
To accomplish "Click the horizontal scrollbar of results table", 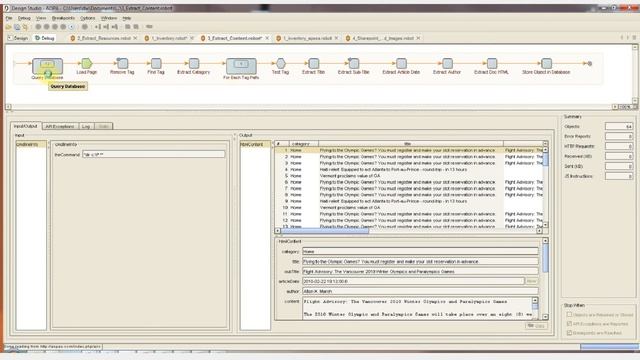I will click(409, 231).
